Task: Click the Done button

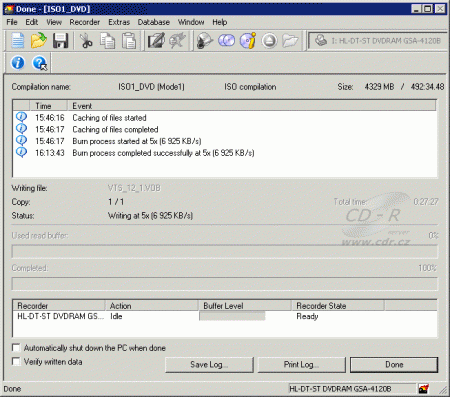Action: (394, 365)
